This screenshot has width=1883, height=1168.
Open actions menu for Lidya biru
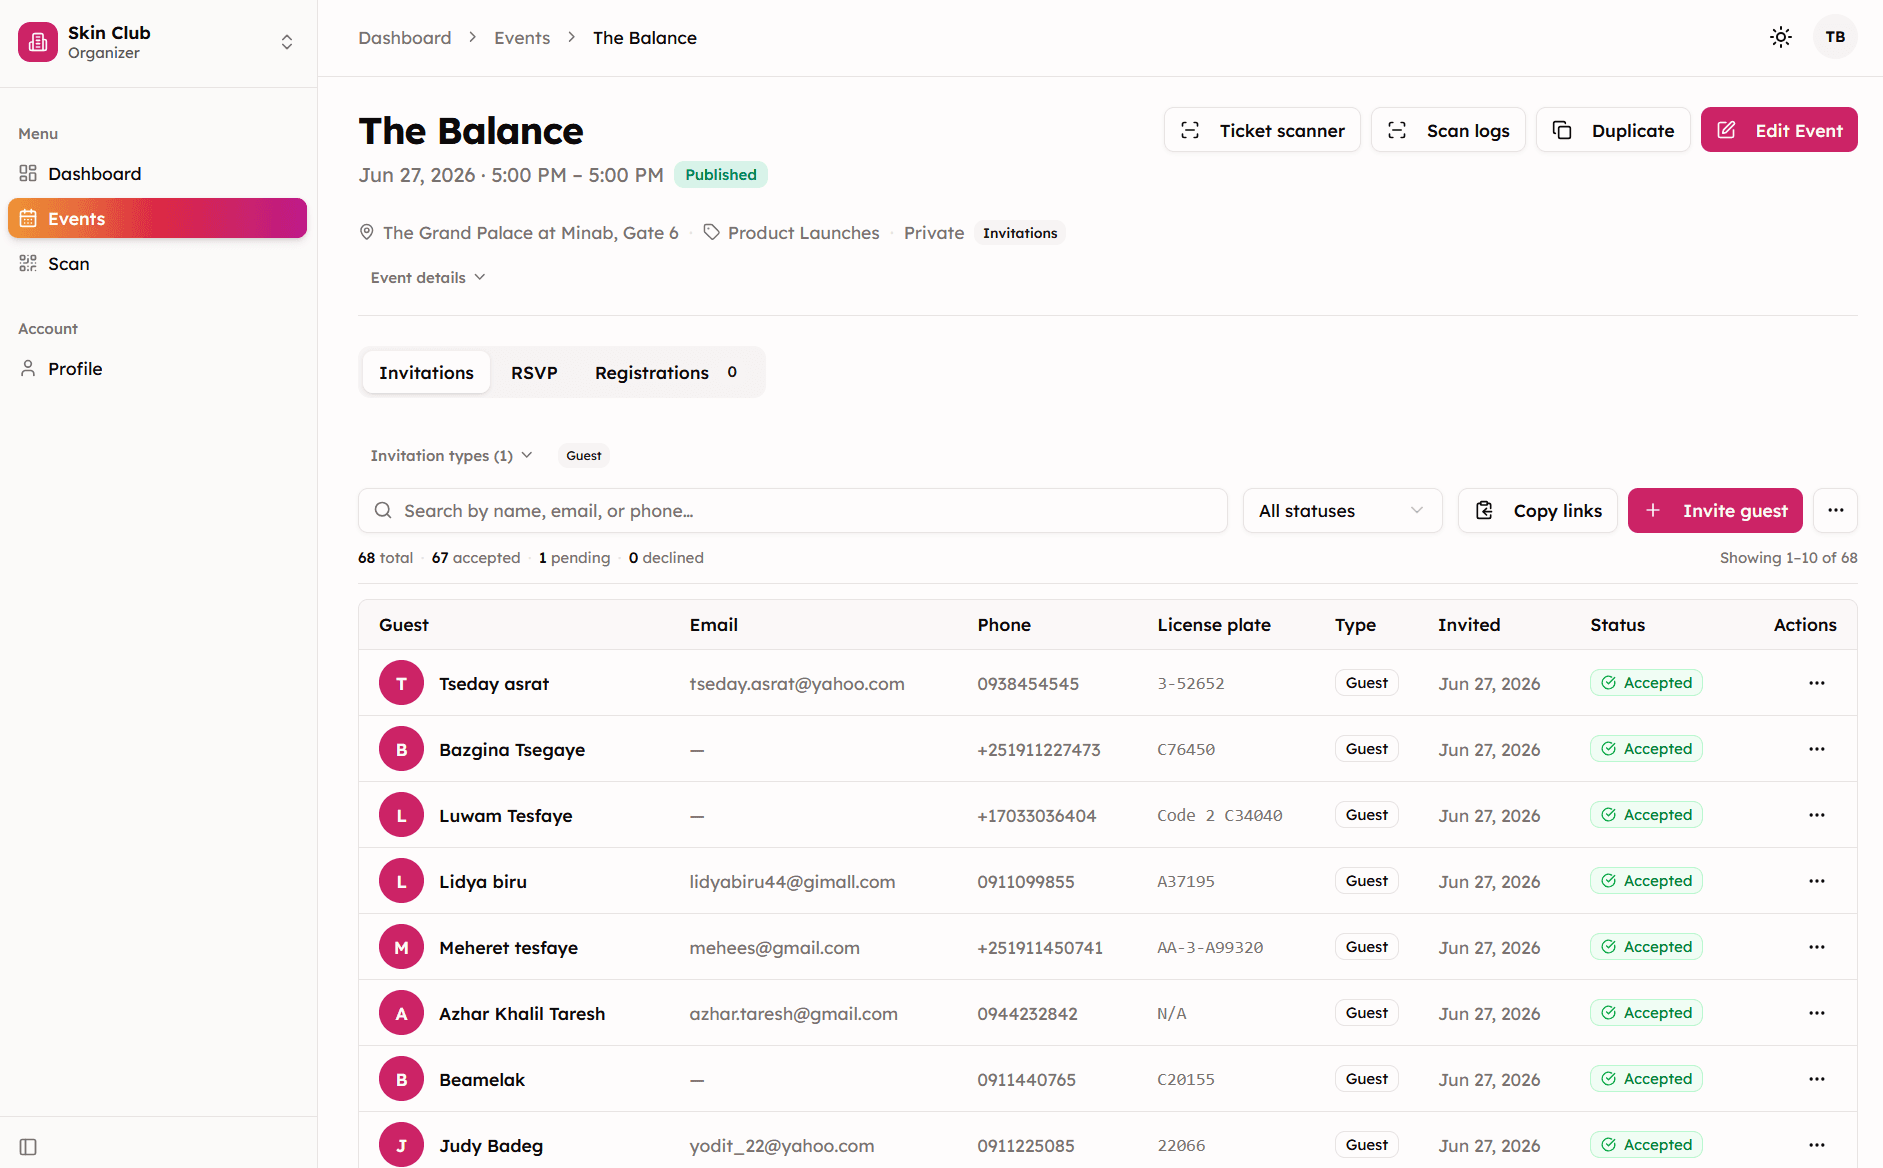click(x=1817, y=881)
